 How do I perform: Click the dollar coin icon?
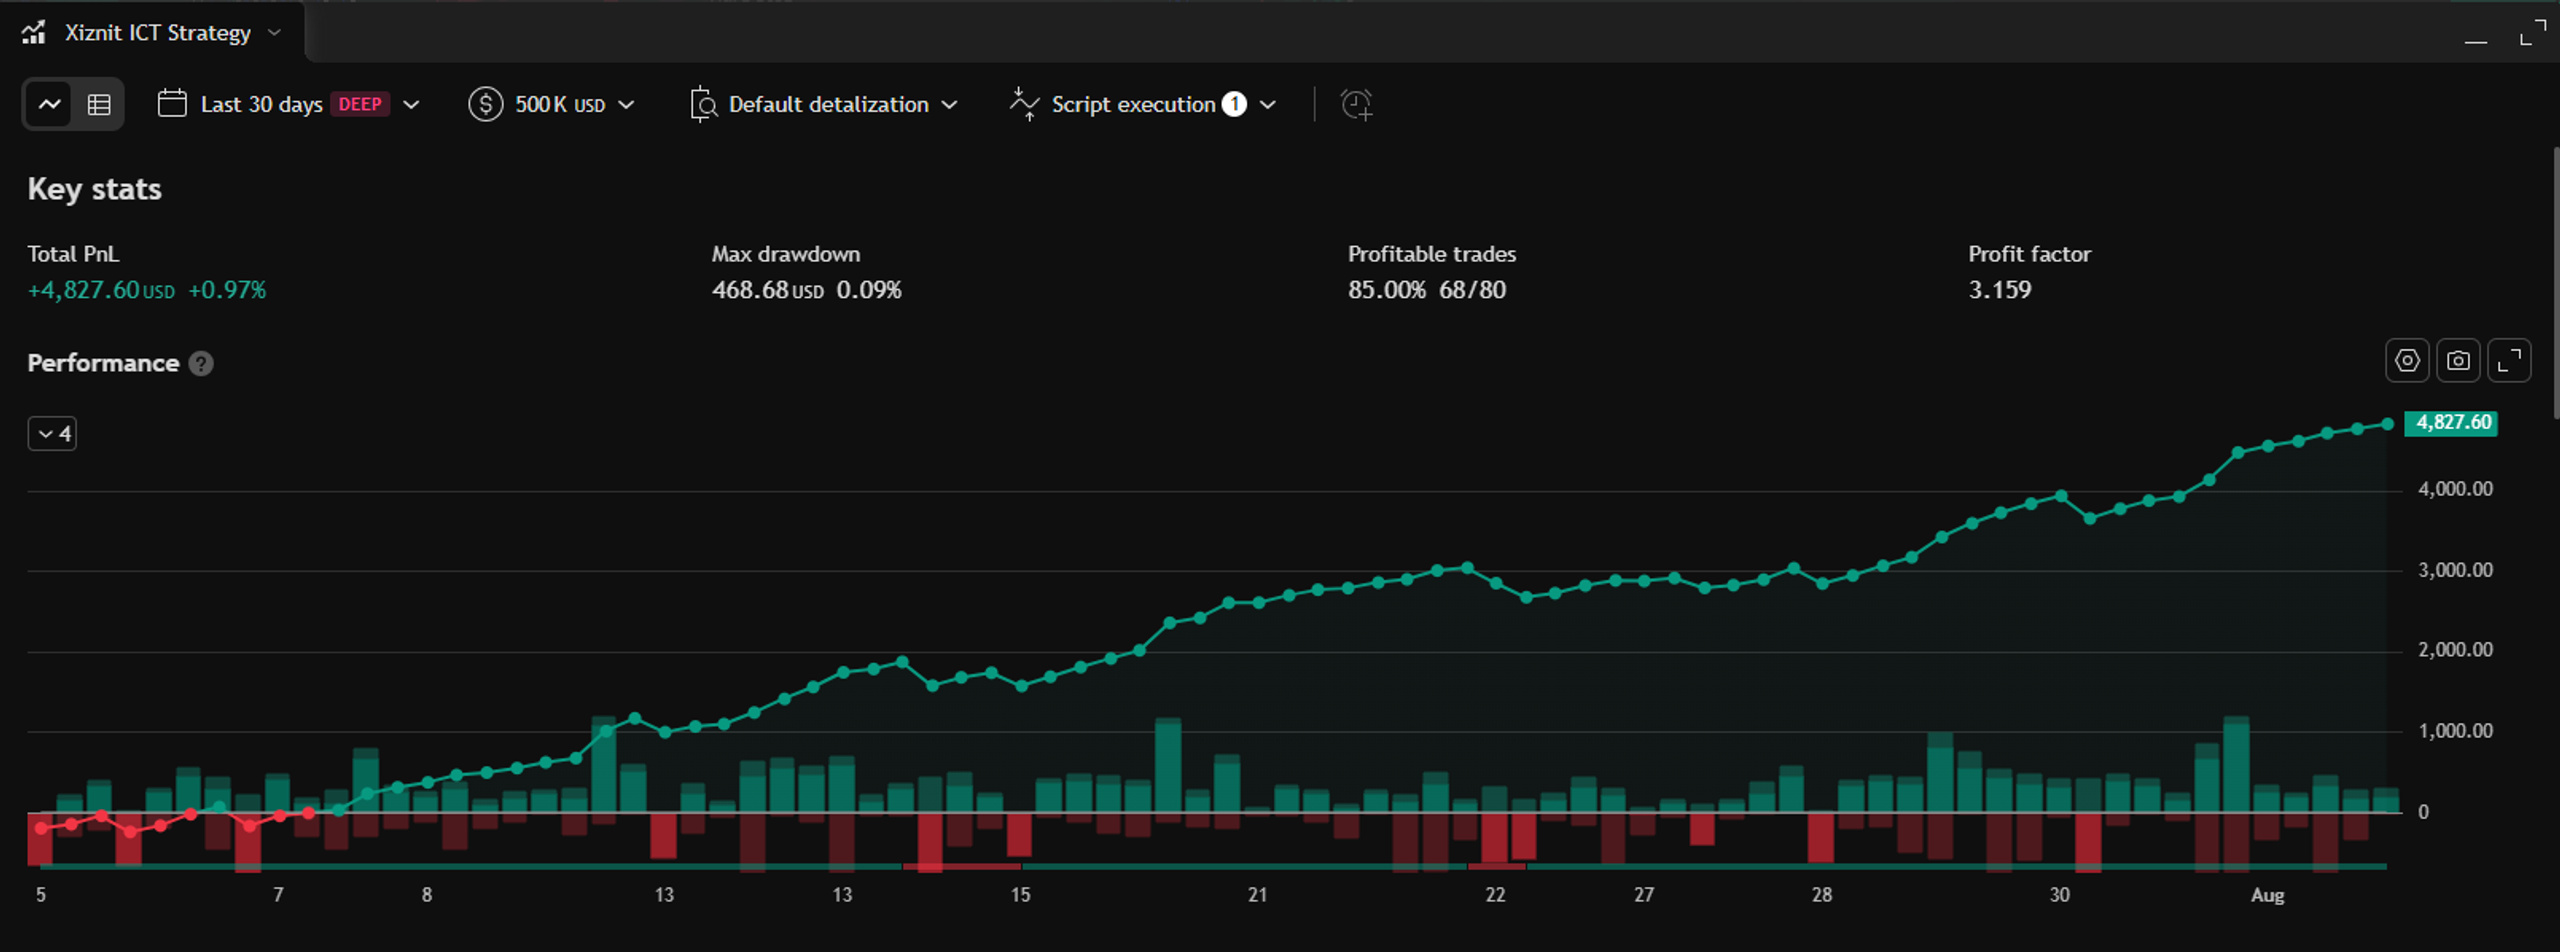pos(485,104)
